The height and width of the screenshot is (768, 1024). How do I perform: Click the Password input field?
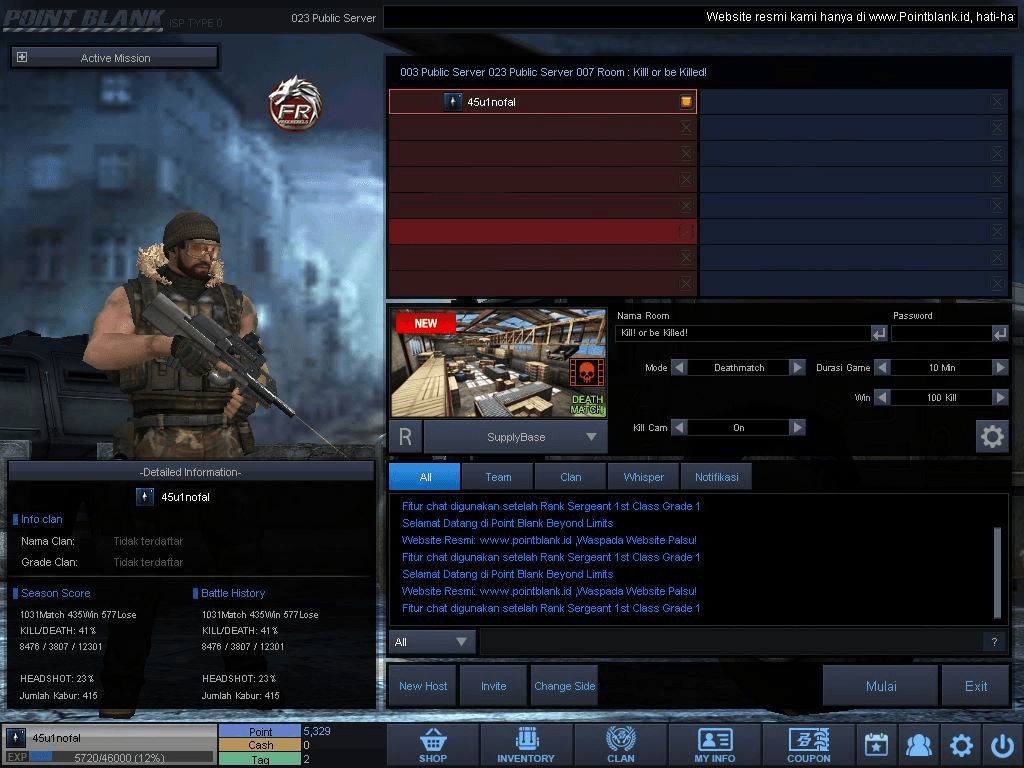(x=942, y=333)
